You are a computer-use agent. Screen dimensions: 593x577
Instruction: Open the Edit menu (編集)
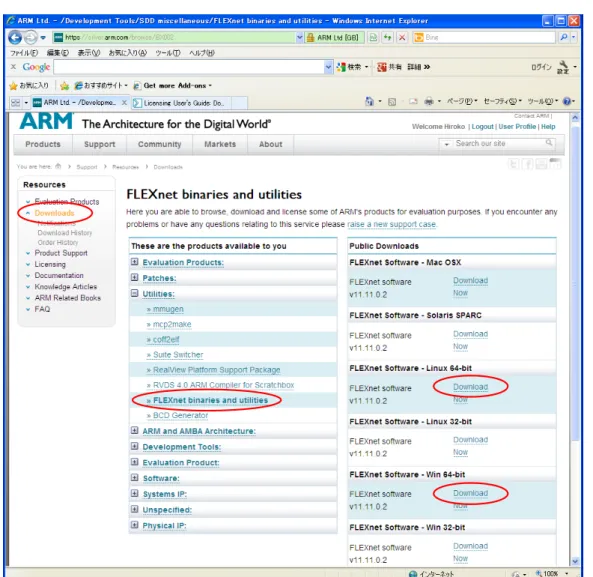[x=57, y=53]
